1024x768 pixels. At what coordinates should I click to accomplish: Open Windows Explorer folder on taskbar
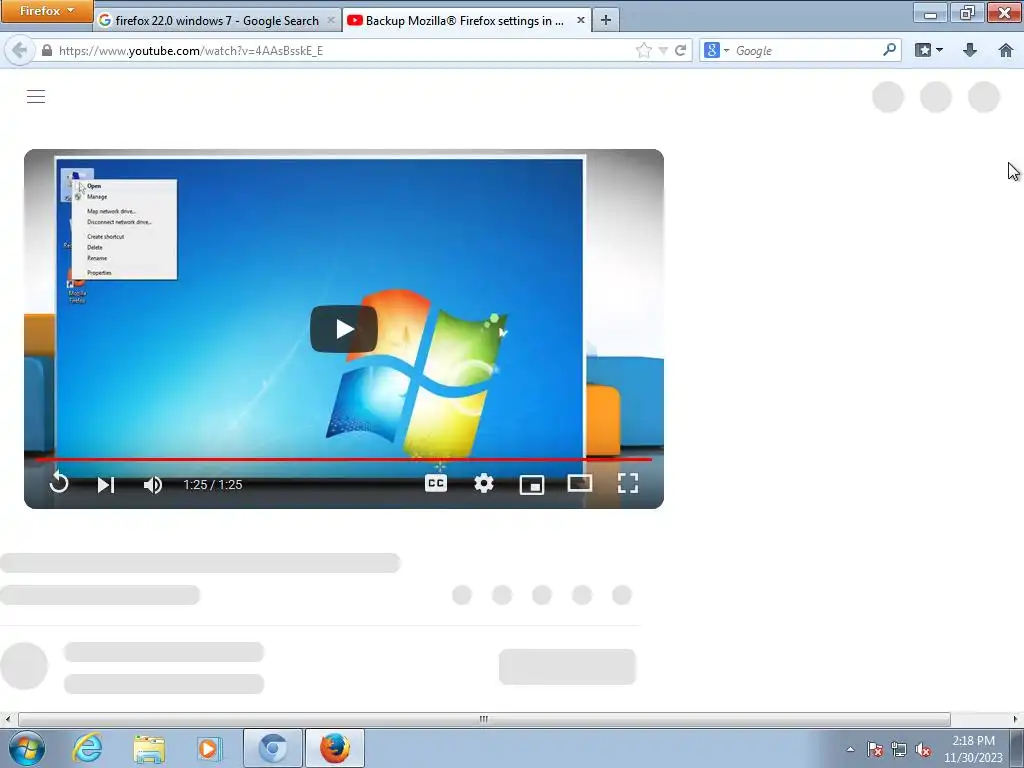click(149, 748)
